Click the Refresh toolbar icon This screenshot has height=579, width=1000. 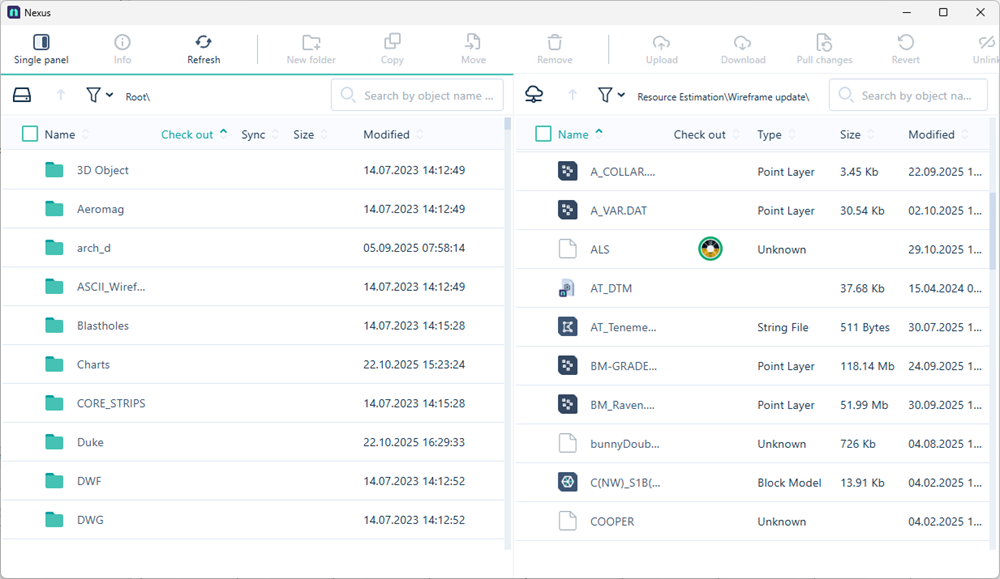pos(203,49)
